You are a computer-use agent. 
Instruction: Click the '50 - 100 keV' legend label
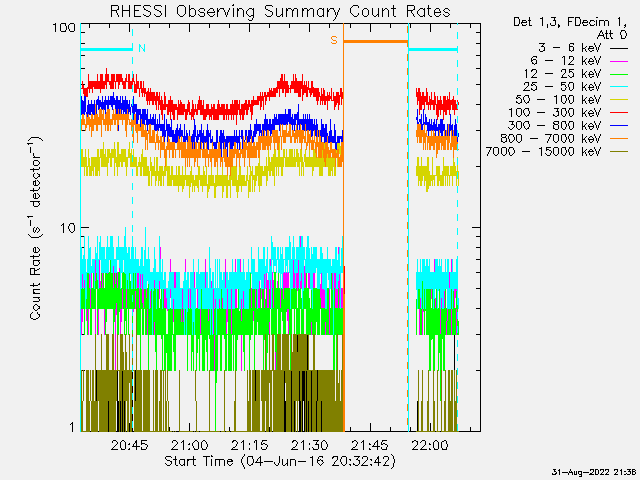(558, 100)
